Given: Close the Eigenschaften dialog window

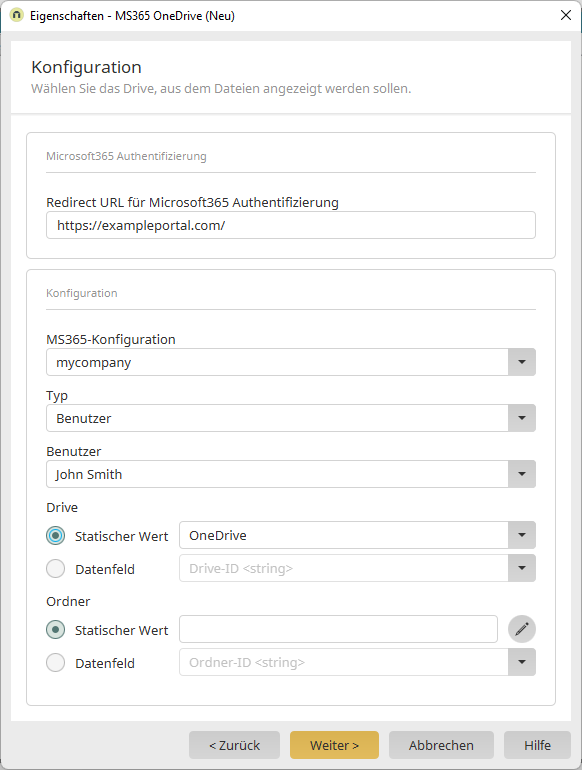Looking at the screenshot, I should pos(566,15).
